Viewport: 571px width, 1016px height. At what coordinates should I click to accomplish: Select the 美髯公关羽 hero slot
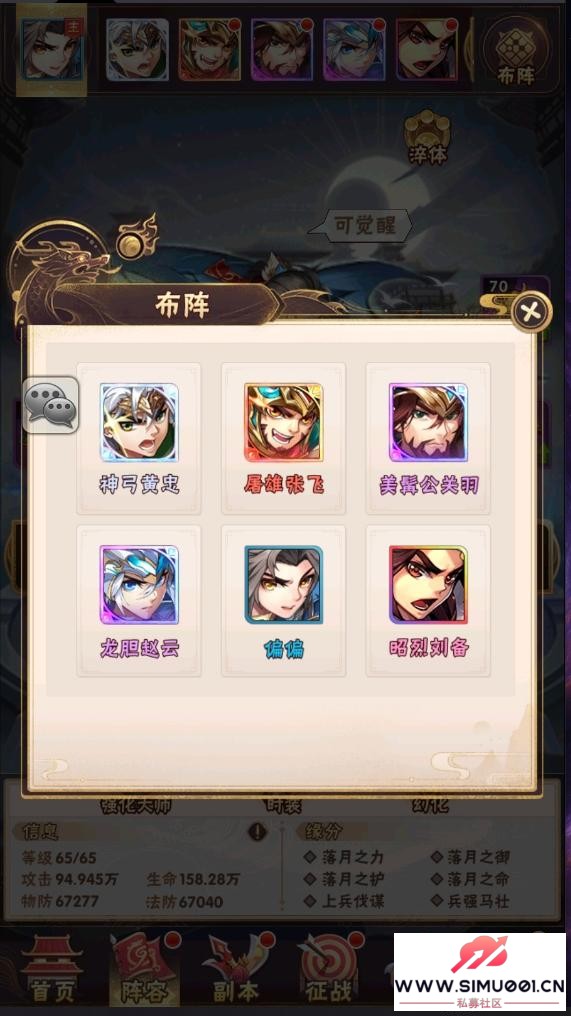(428, 439)
